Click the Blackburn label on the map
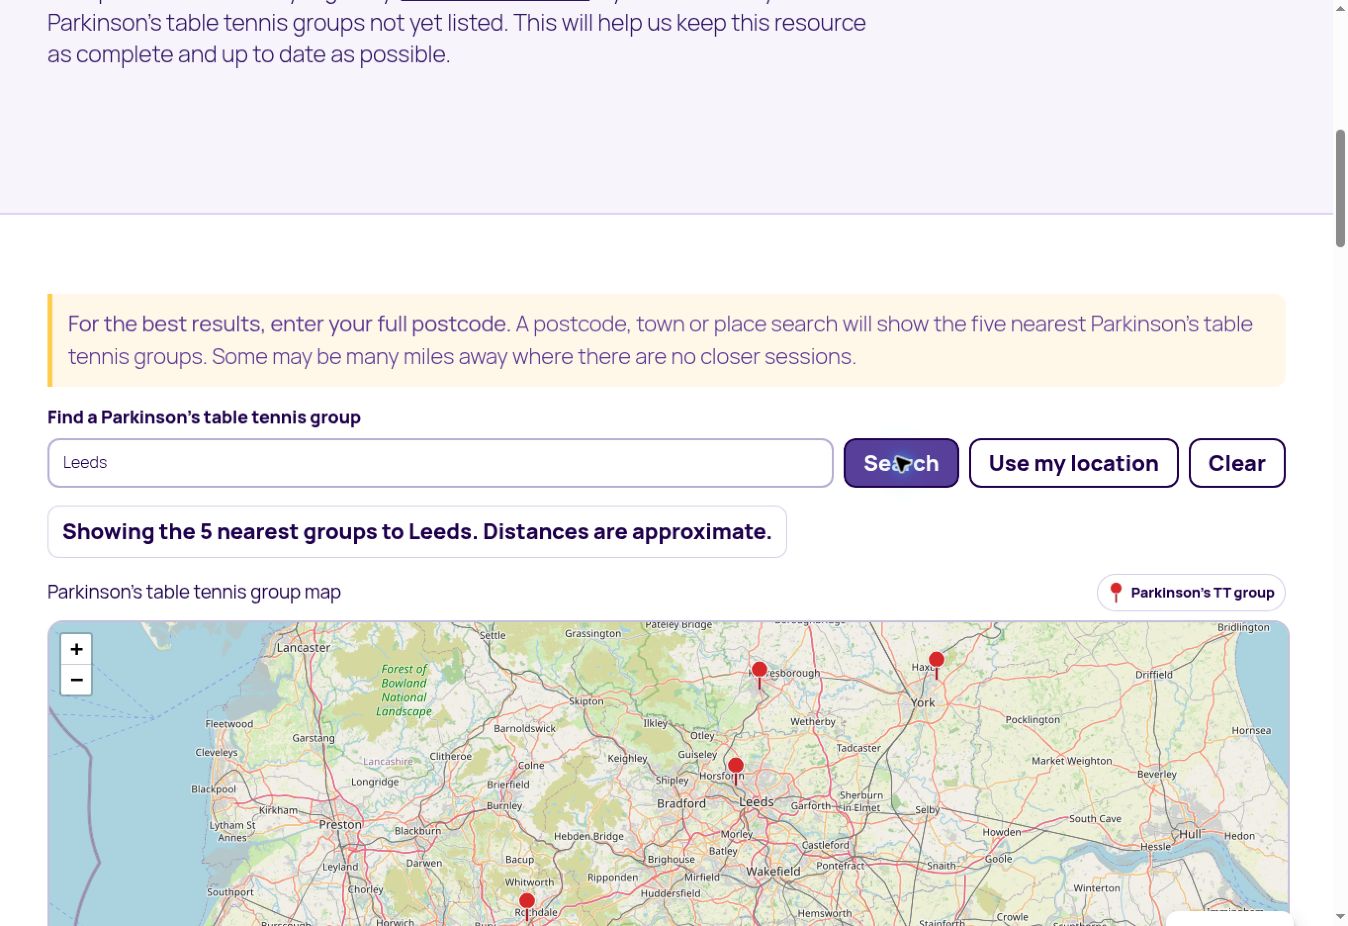Screen dimensions: 1348x926 (418, 830)
